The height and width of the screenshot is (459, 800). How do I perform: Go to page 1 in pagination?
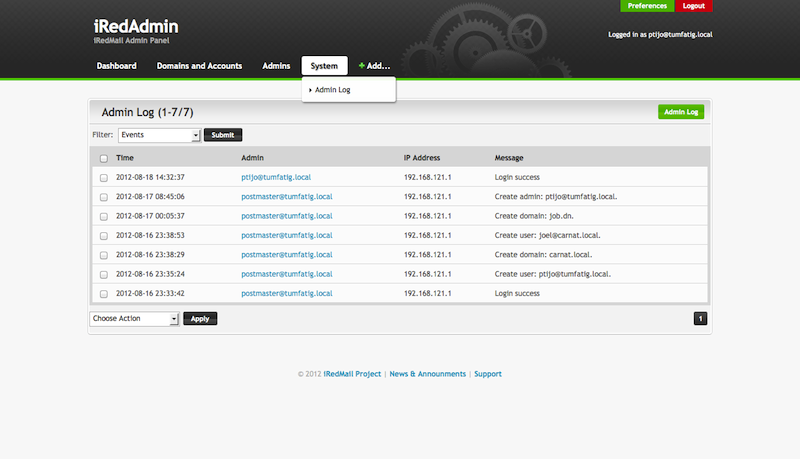pyautogui.click(x=701, y=319)
